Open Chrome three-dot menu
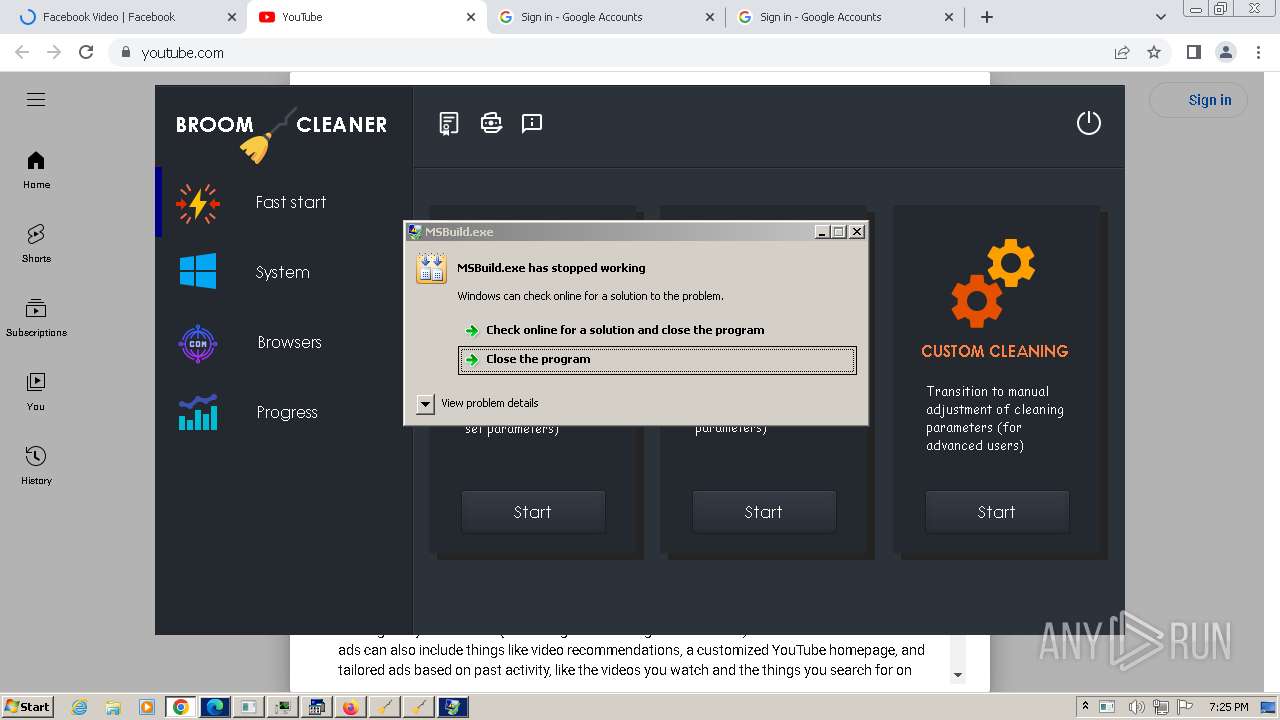This screenshot has width=1280, height=720. [x=1258, y=53]
